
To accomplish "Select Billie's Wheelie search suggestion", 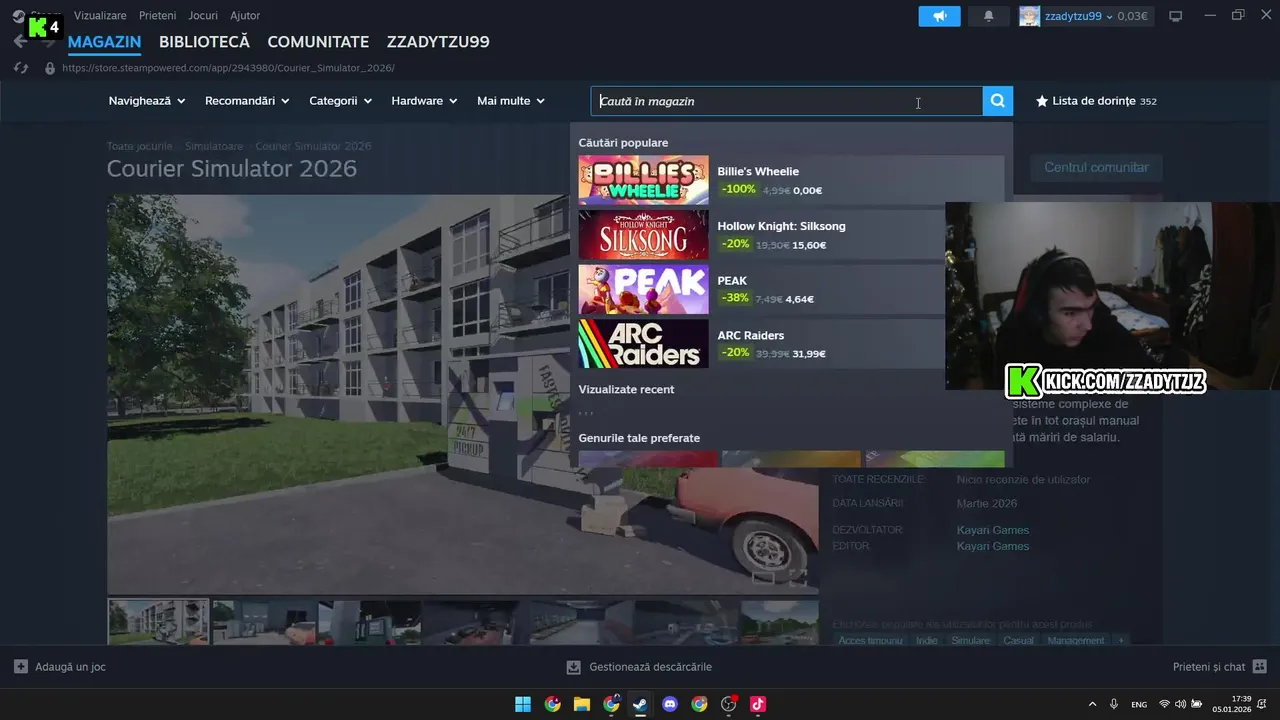I will pyautogui.click(x=791, y=180).
